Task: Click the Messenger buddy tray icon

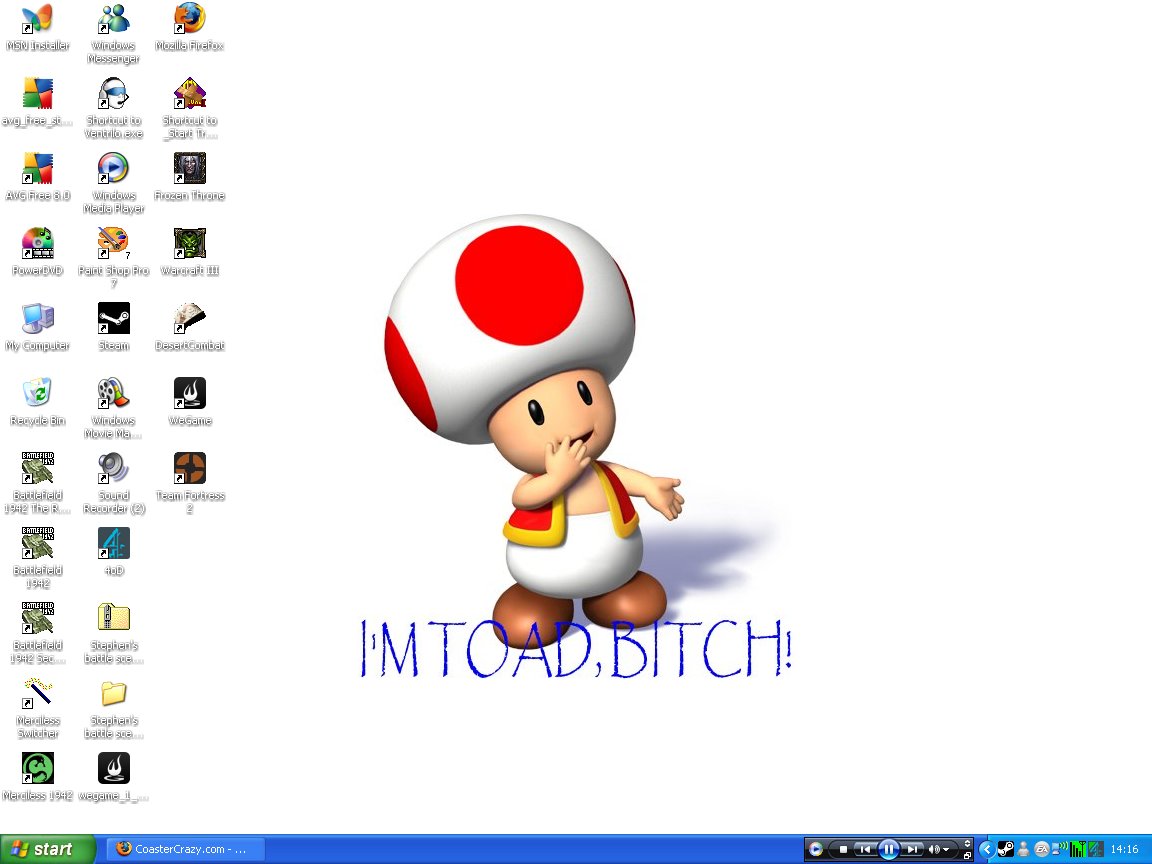Action: click(x=1023, y=849)
